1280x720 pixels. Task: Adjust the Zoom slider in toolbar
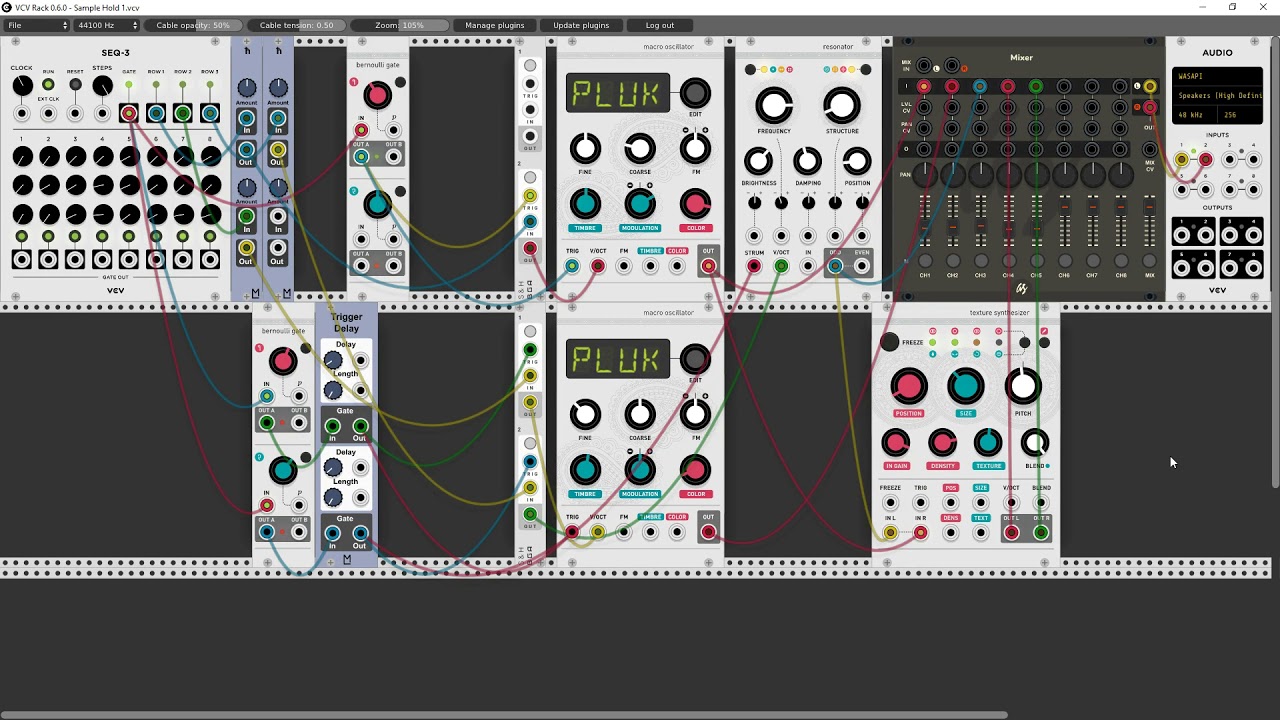399,25
